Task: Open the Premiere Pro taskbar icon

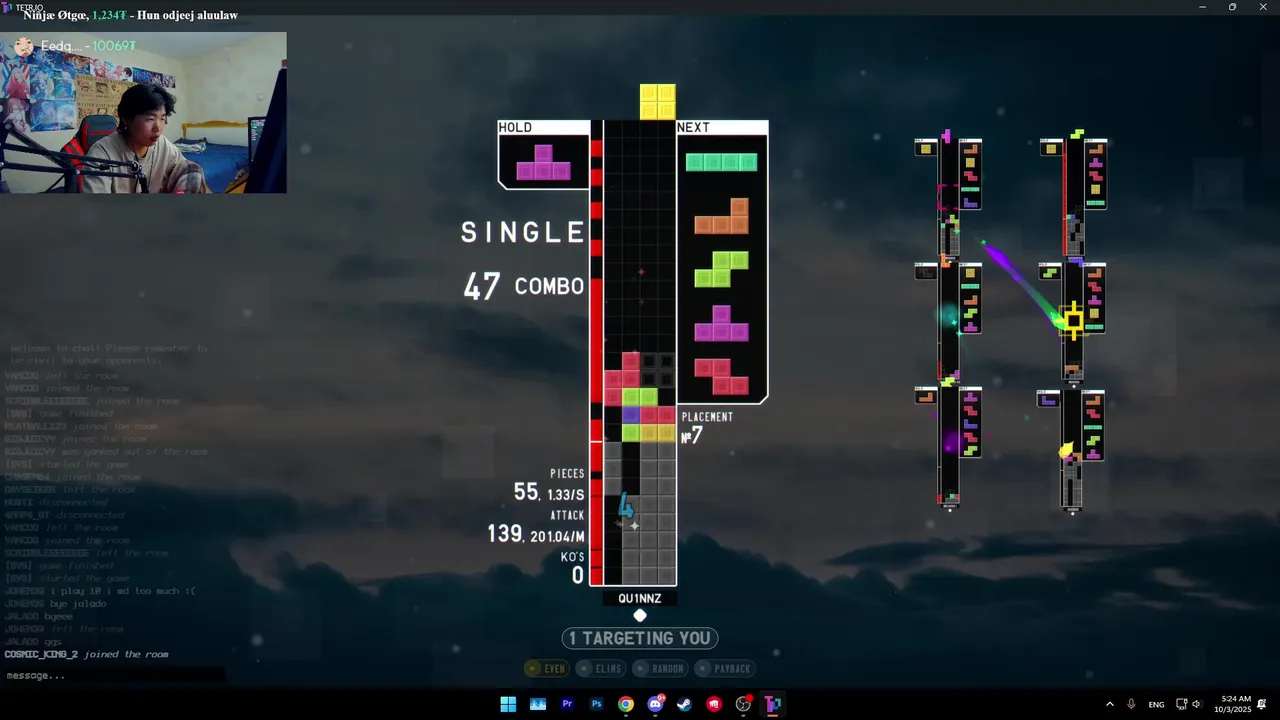Action: [x=567, y=704]
